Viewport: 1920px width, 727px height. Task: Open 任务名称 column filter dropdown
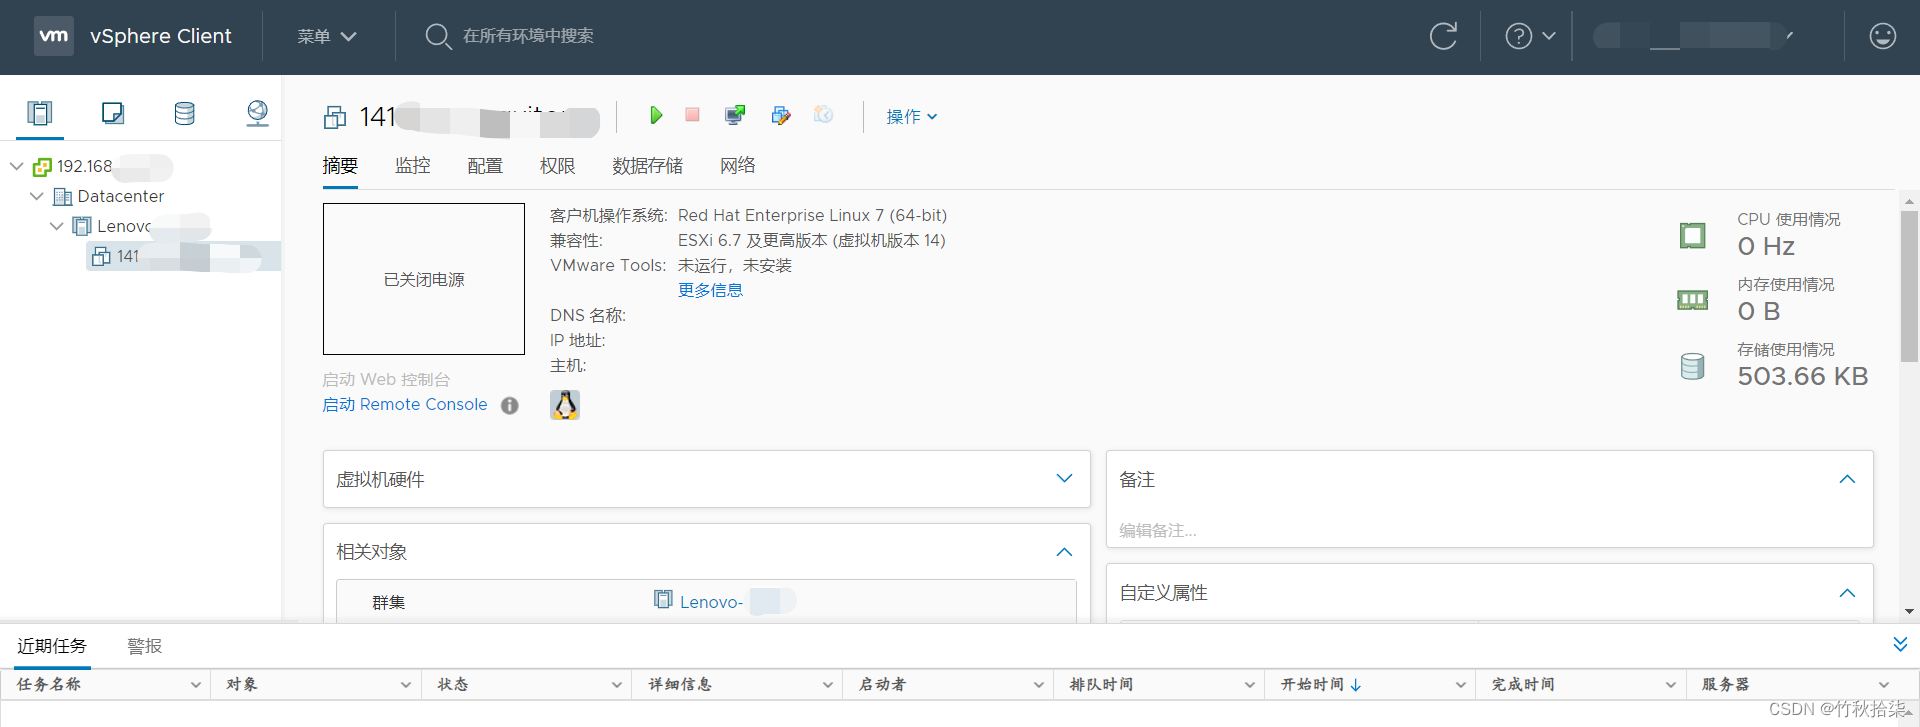coord(196,685)
